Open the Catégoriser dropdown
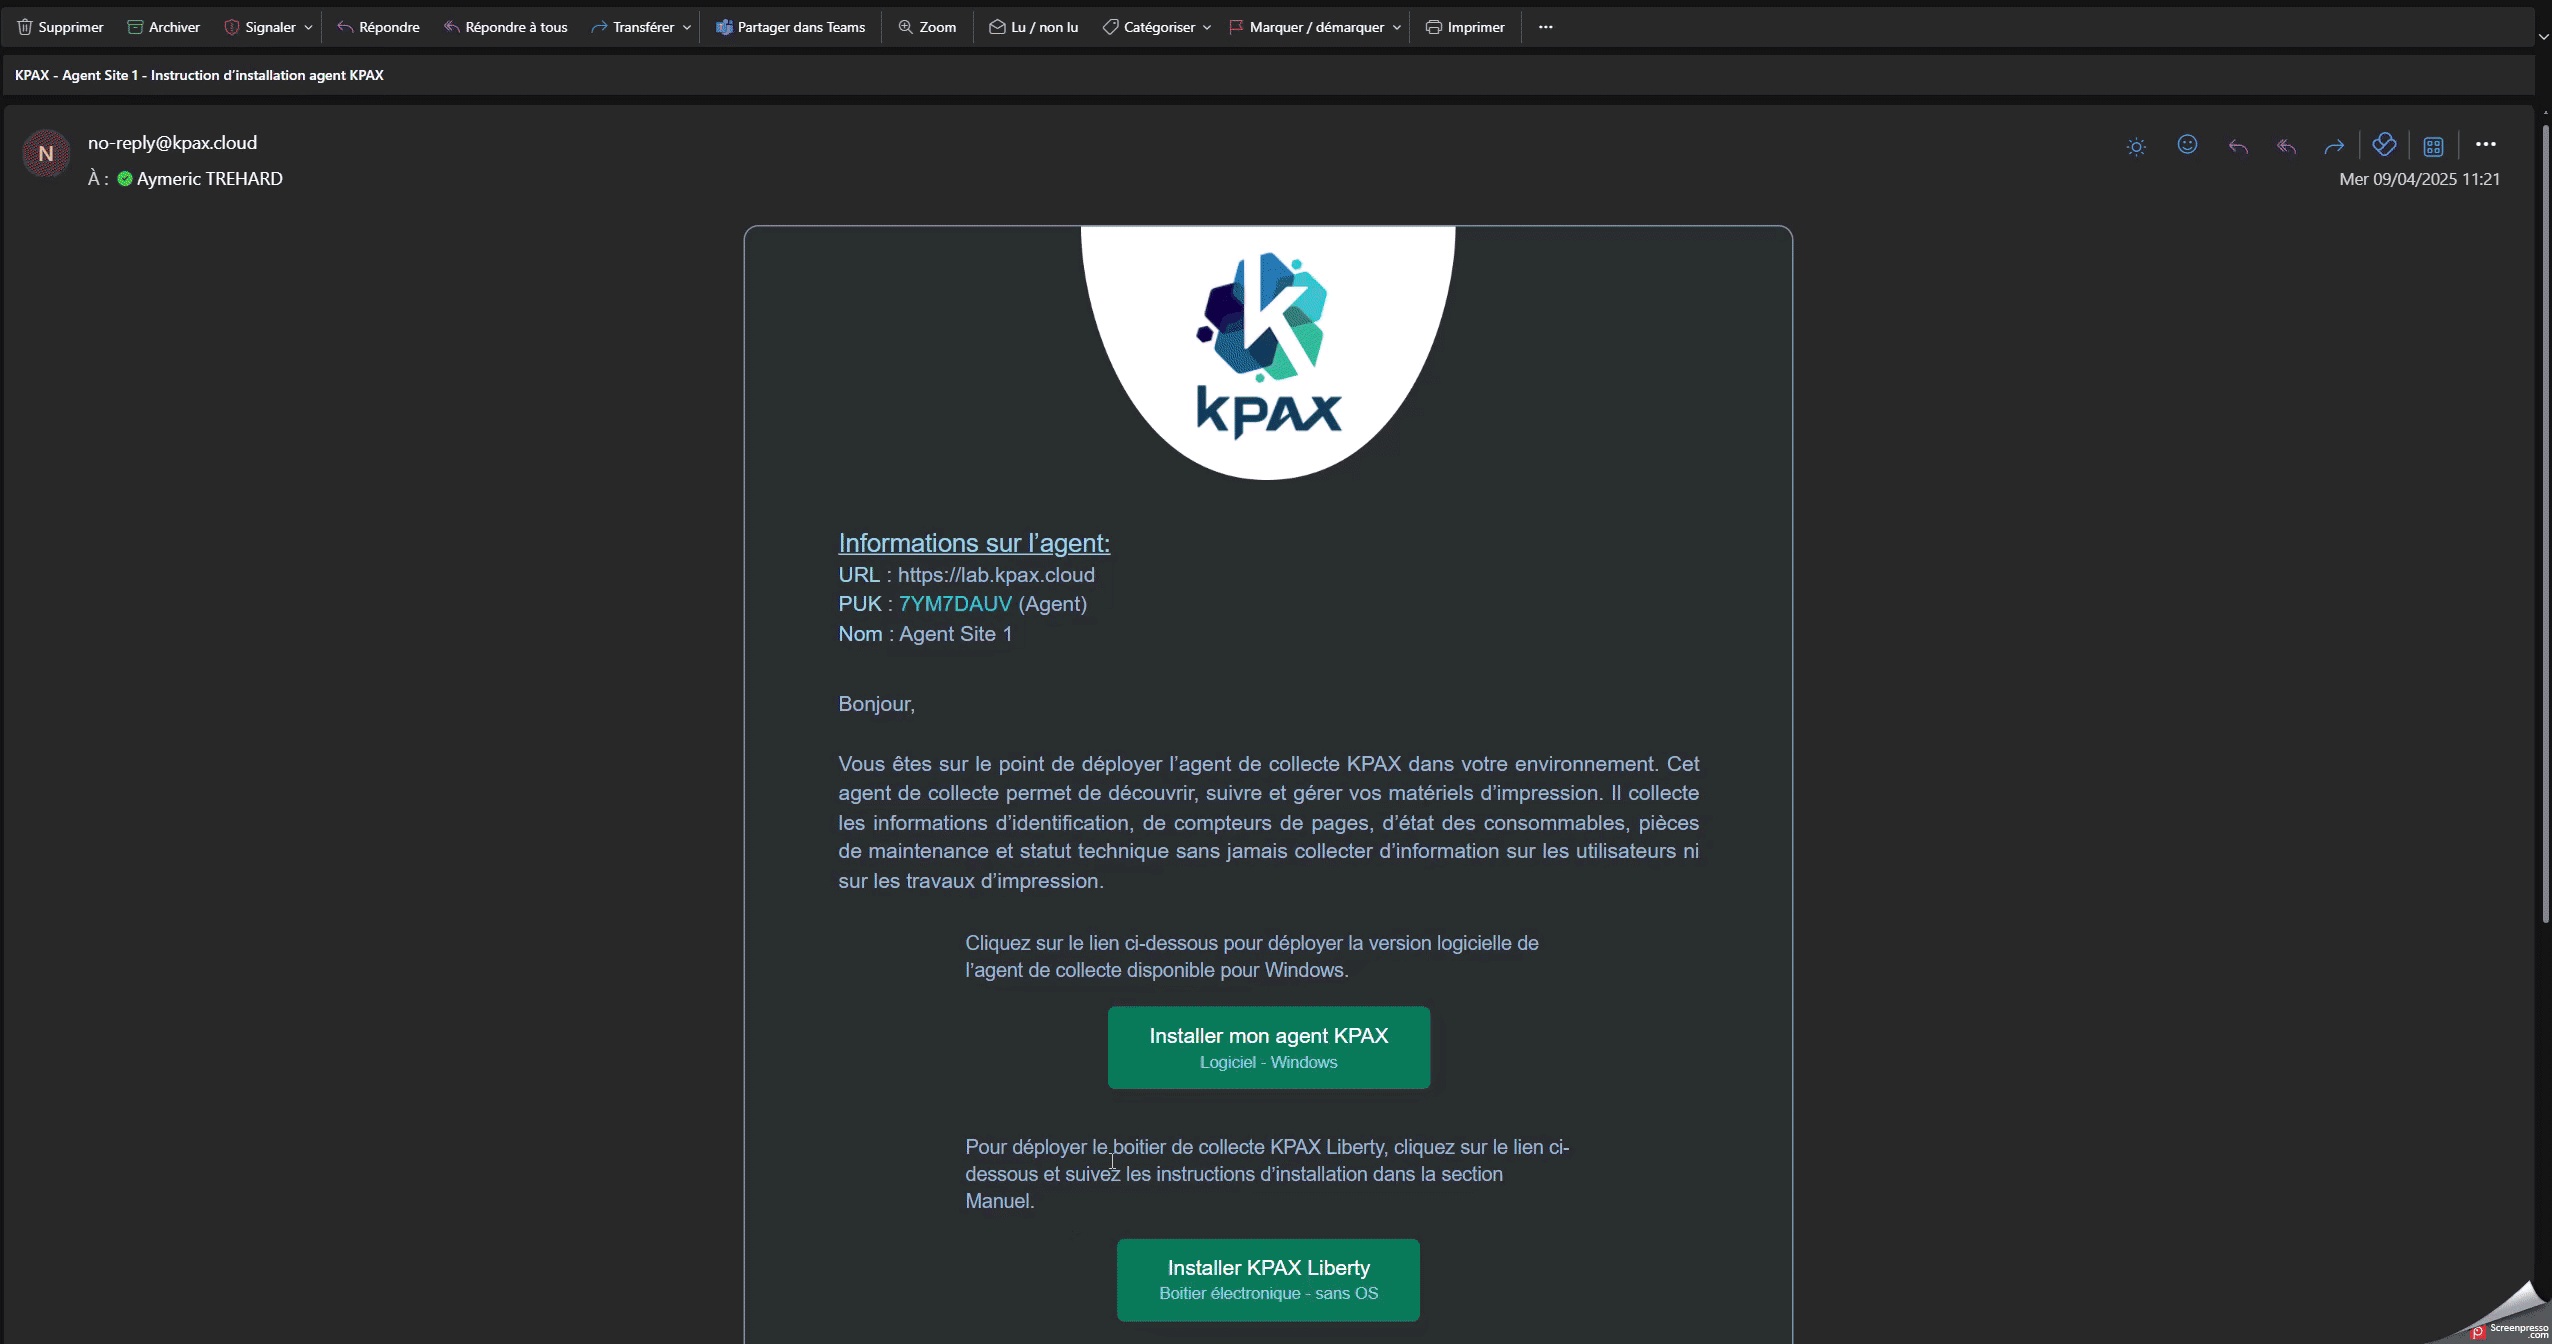 [1156, 27]
